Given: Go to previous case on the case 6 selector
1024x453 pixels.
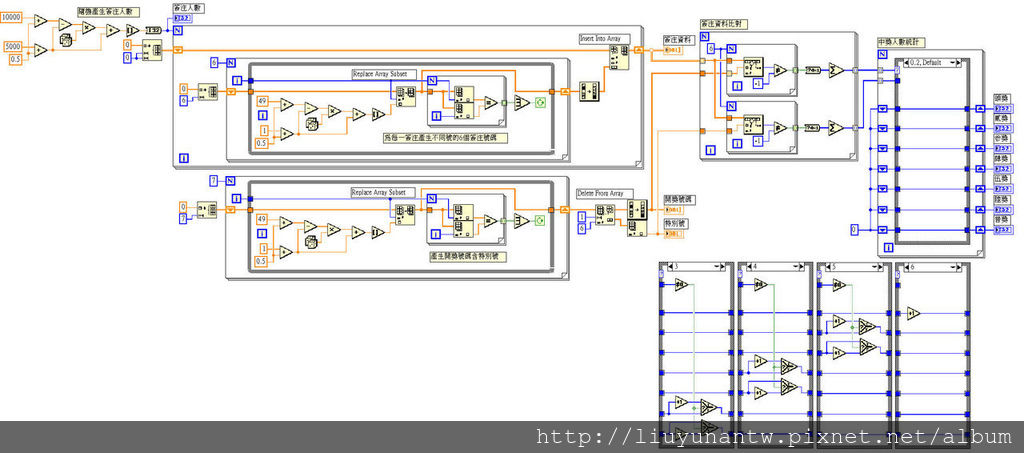Looking at the screenshot, I should tap(905, 266).
